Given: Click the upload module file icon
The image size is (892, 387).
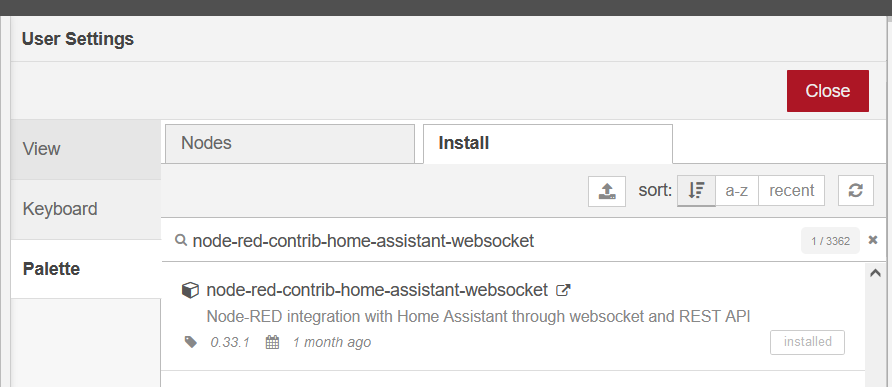Looking at the screenshot, I should click(x=607, y=191).
